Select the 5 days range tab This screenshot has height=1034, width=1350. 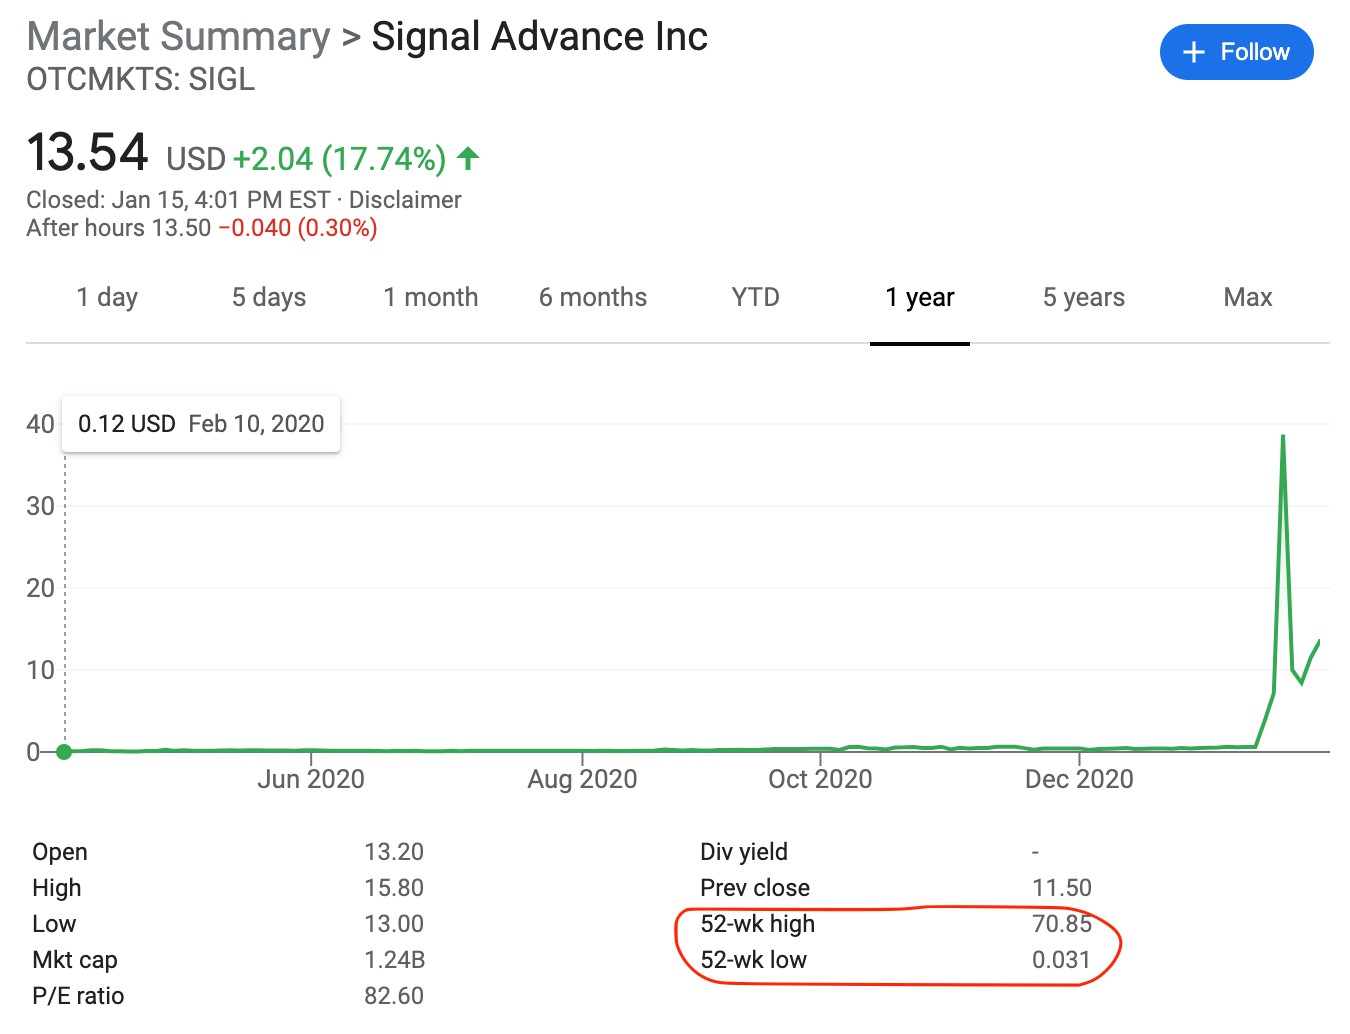click(269, 297)
